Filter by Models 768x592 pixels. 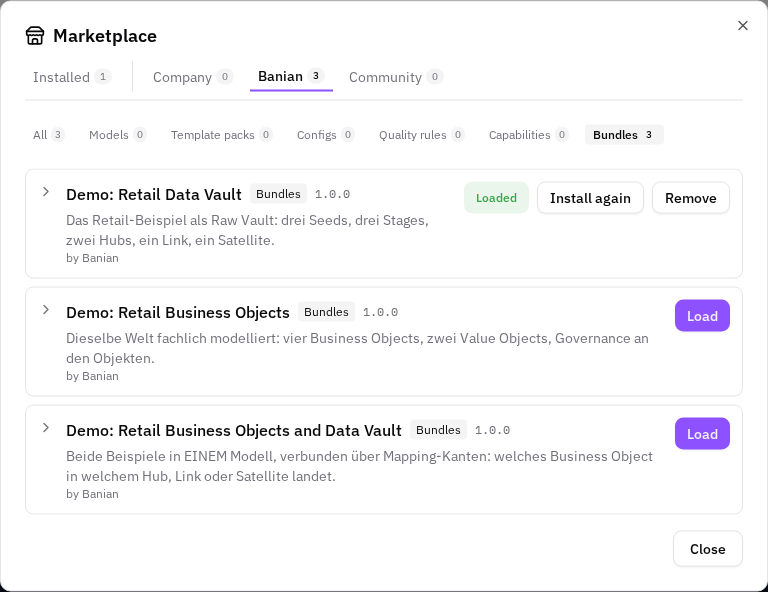coord(118,135)
